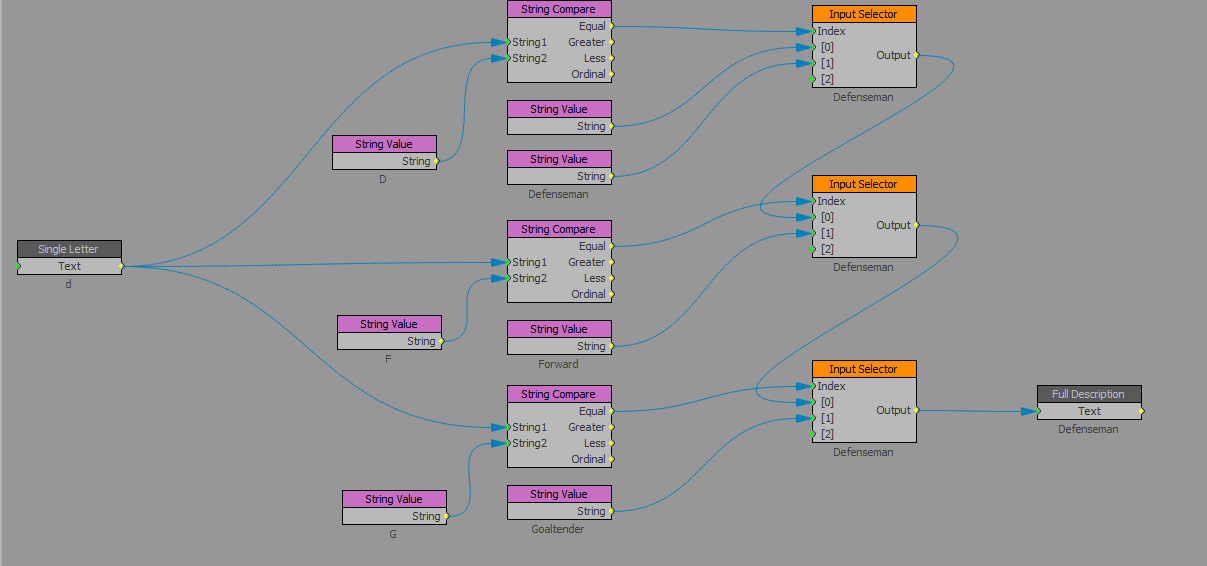Select the topmost Input Selector node header
The width and height of the screenshot is (1207, 566).
coord(864,14)
